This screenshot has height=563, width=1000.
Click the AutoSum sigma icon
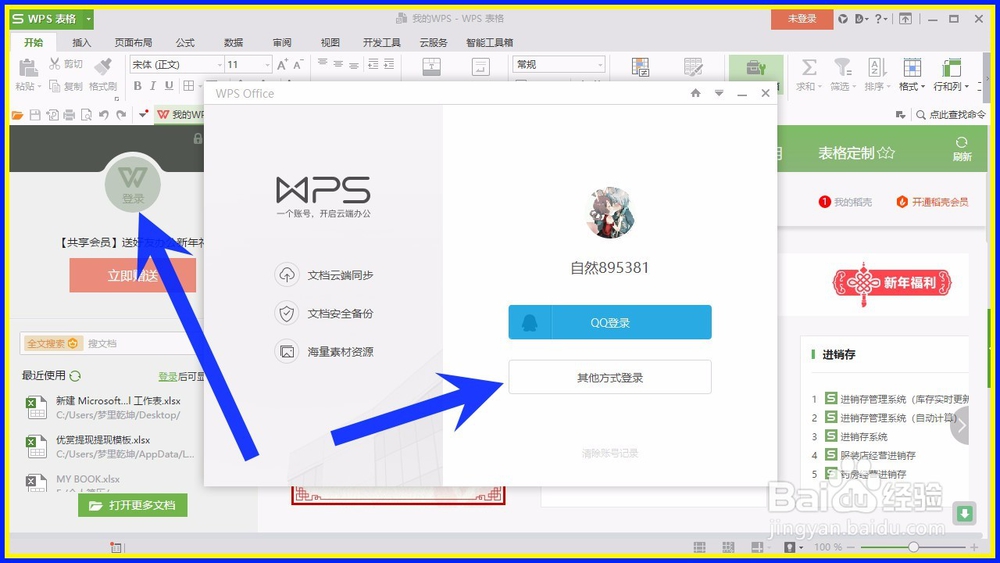(809, 67)
